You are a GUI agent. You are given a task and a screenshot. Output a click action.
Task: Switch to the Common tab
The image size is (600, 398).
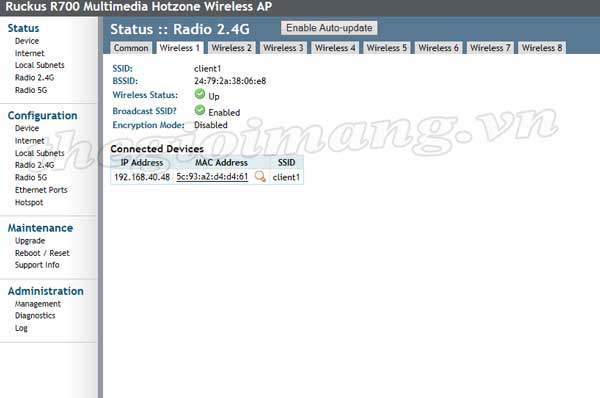131,48
